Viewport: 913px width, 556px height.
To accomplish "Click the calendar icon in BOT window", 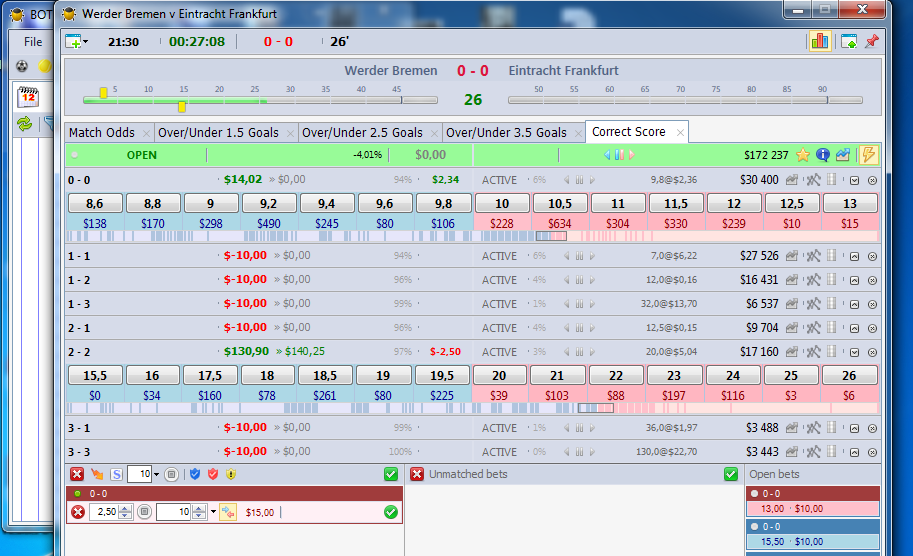I will (x=28, y=96).
